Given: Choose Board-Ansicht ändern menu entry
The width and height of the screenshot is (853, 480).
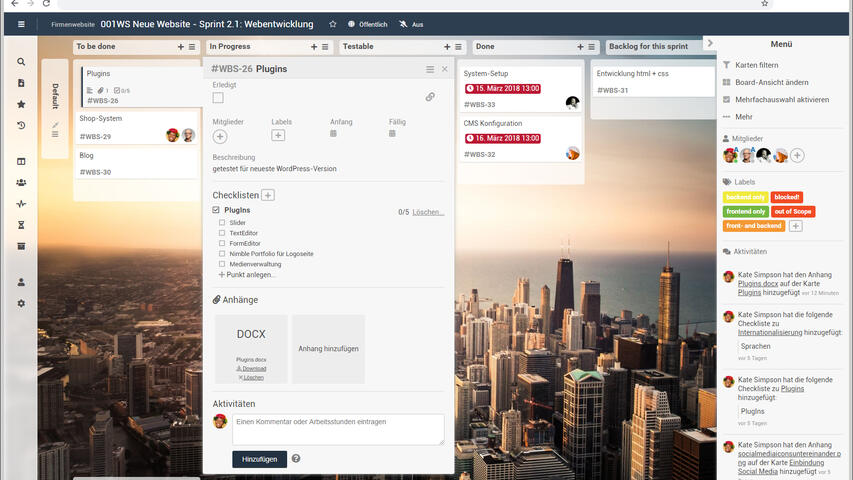Looking at the screenshot, I should pyautogui.click(x=771, y=82).
